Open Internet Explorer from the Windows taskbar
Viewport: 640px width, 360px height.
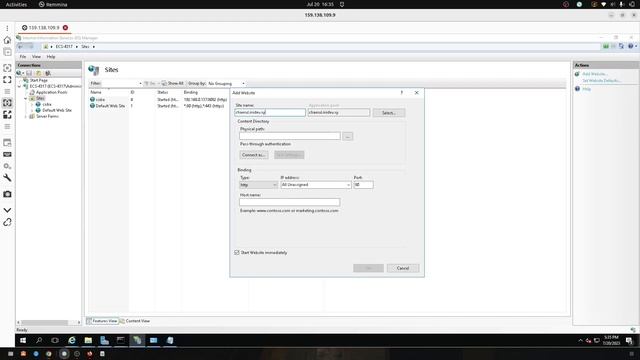click(72, 340)
